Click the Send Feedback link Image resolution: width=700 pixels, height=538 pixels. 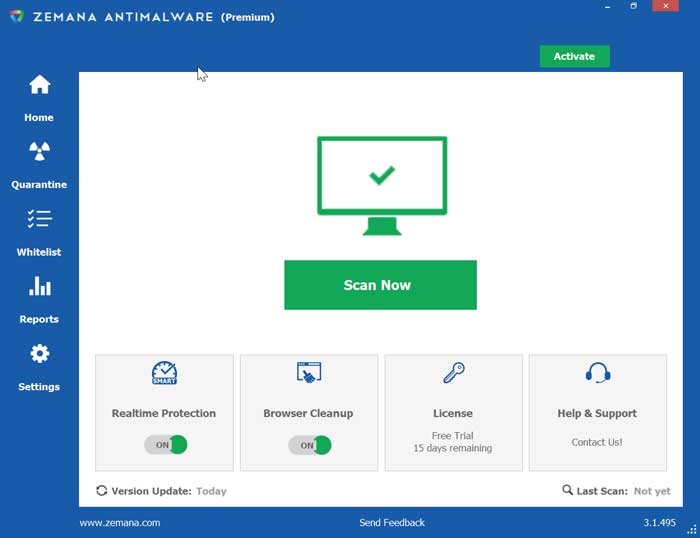pyautogui.click(x=392, y=522)
